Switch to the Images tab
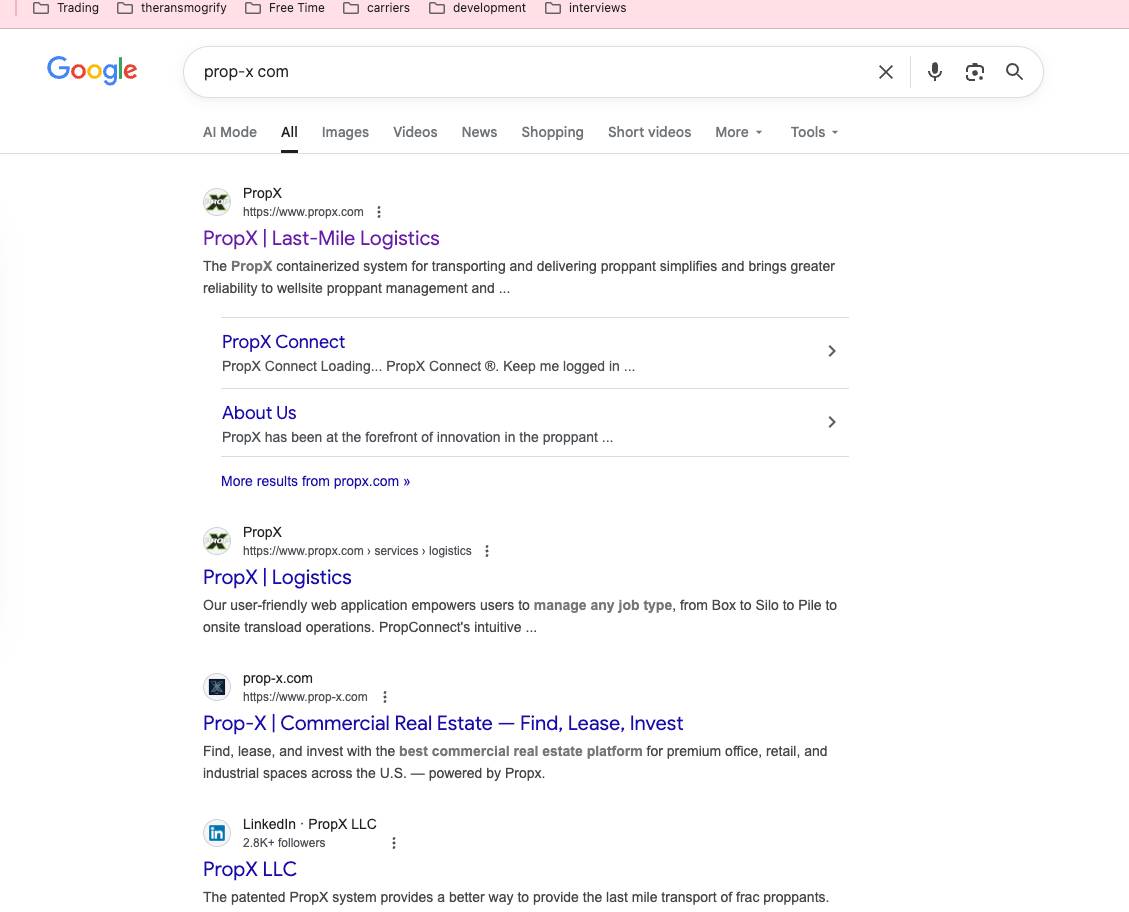 click(345, 132)
